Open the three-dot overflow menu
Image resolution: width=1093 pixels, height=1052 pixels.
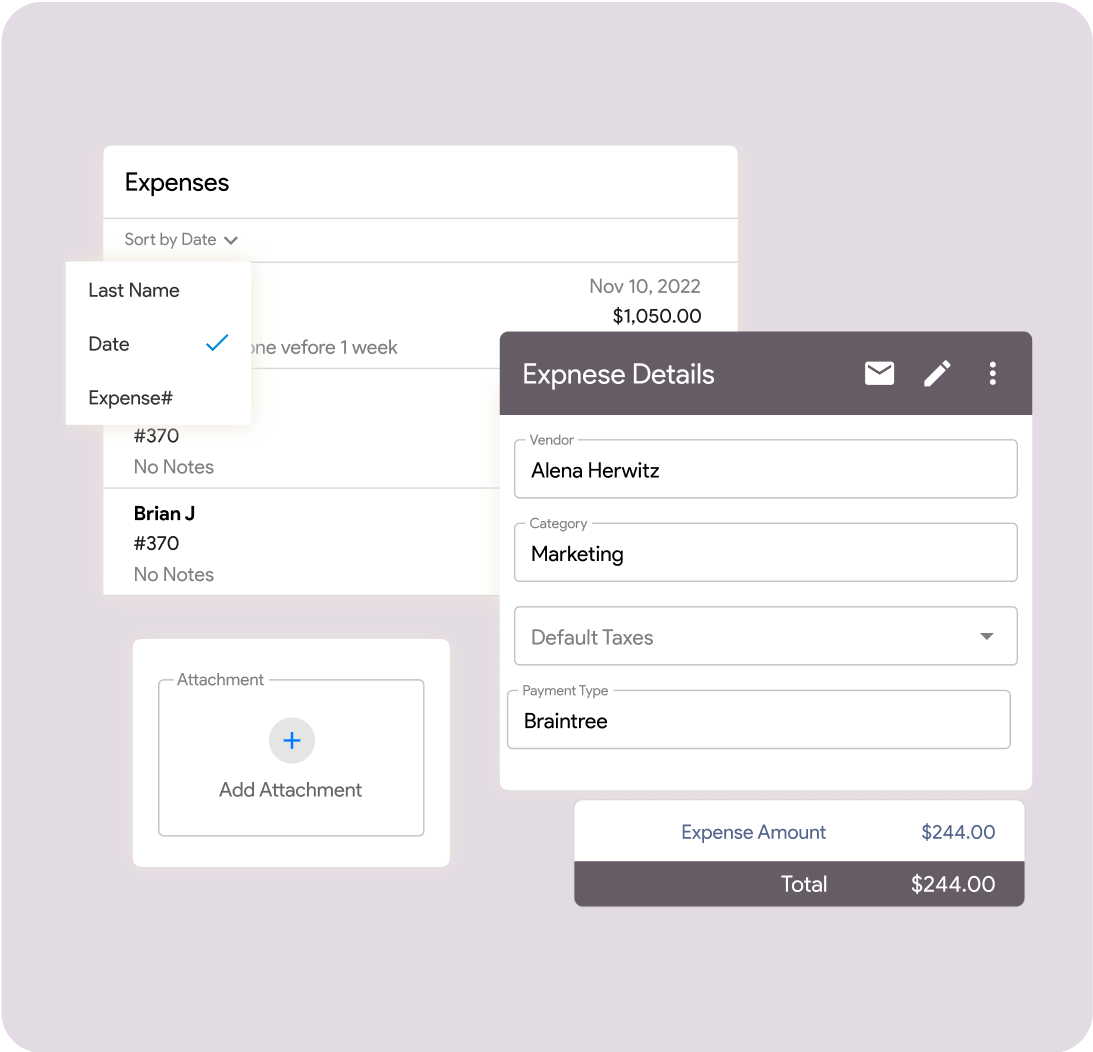(x=993, y=373)
